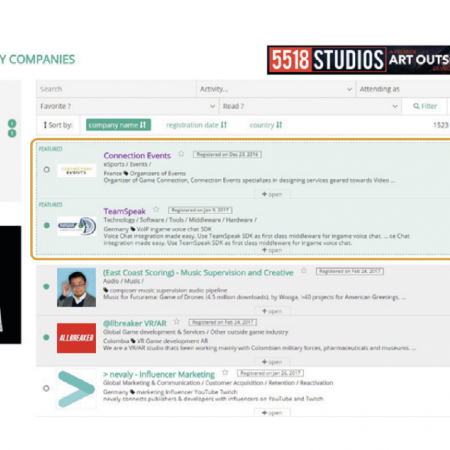Screen dimensions: 450x450
Task: Toggle read status circle for Connection Events
Action: pos(47,170)
